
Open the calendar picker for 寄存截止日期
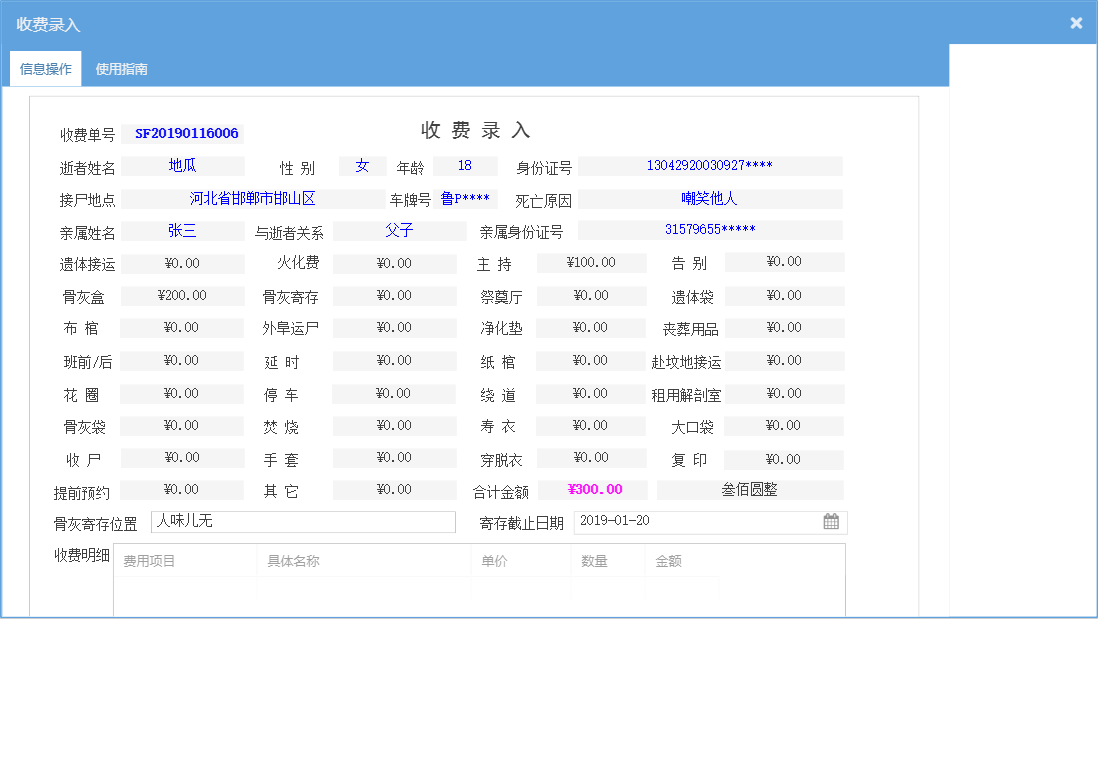click(831, 521)
